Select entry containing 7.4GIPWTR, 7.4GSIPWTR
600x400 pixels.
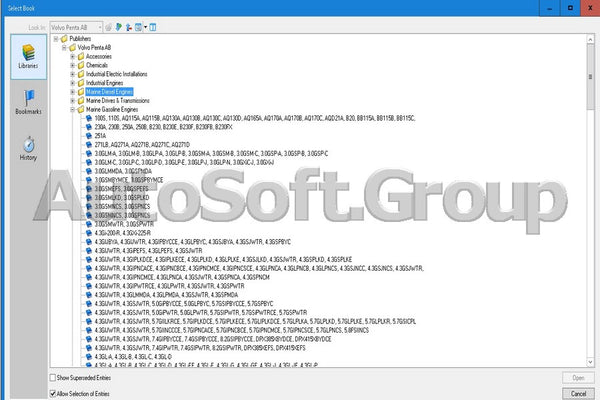[x=200, y=348]
